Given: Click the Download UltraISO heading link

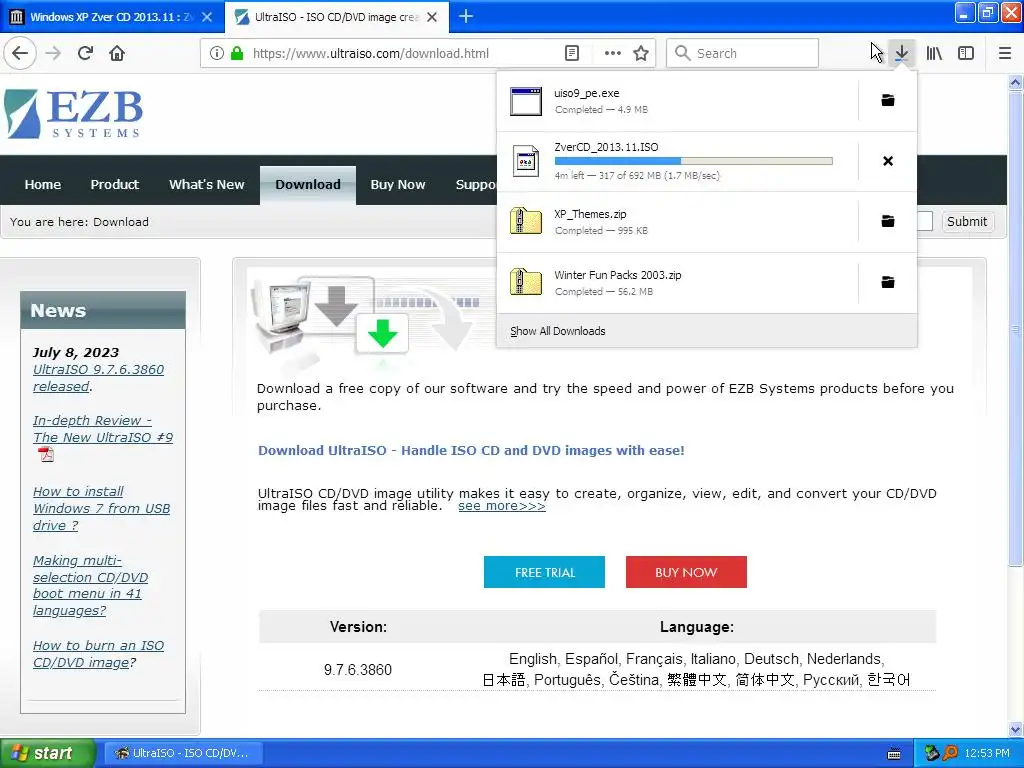Looking at the screenshot, I should [471, 451].
